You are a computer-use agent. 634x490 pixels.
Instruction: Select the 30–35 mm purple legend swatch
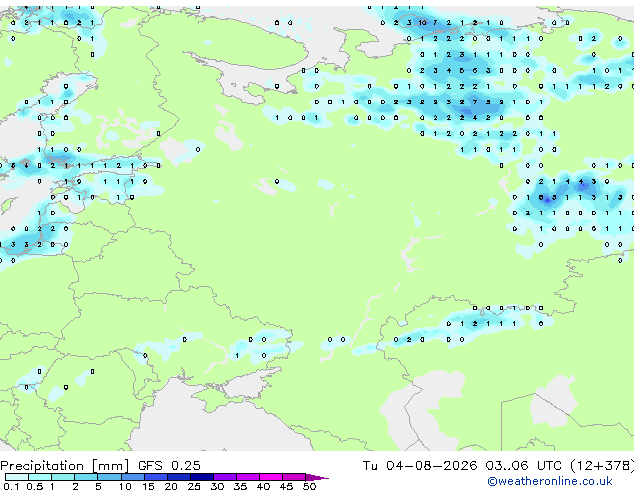tap(225, 477)
